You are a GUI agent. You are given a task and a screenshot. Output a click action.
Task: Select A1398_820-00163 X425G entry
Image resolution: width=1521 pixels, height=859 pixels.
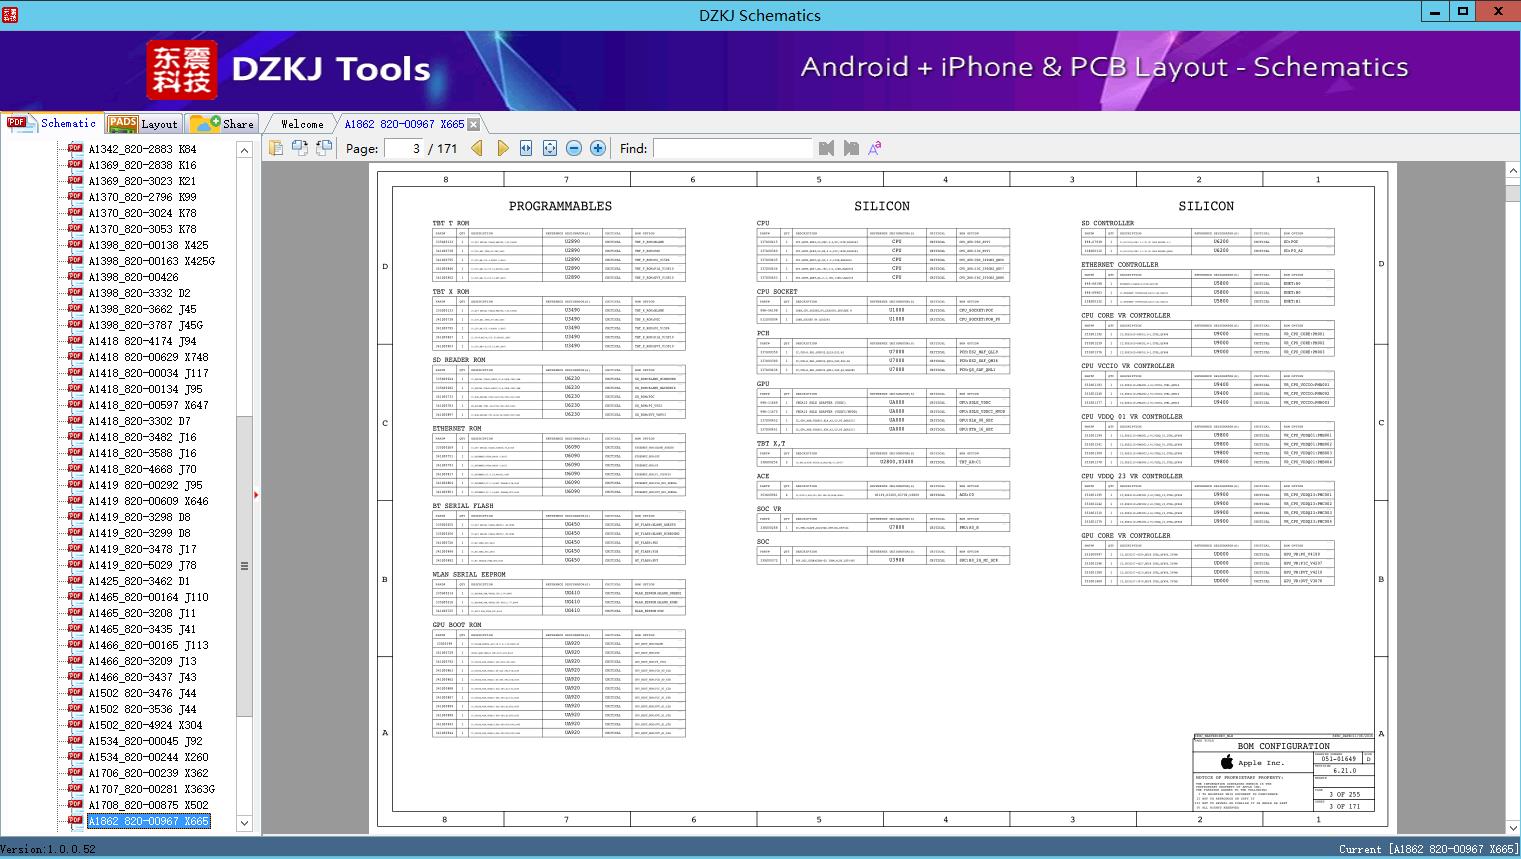pyautogui.click(x=151, y=261)
